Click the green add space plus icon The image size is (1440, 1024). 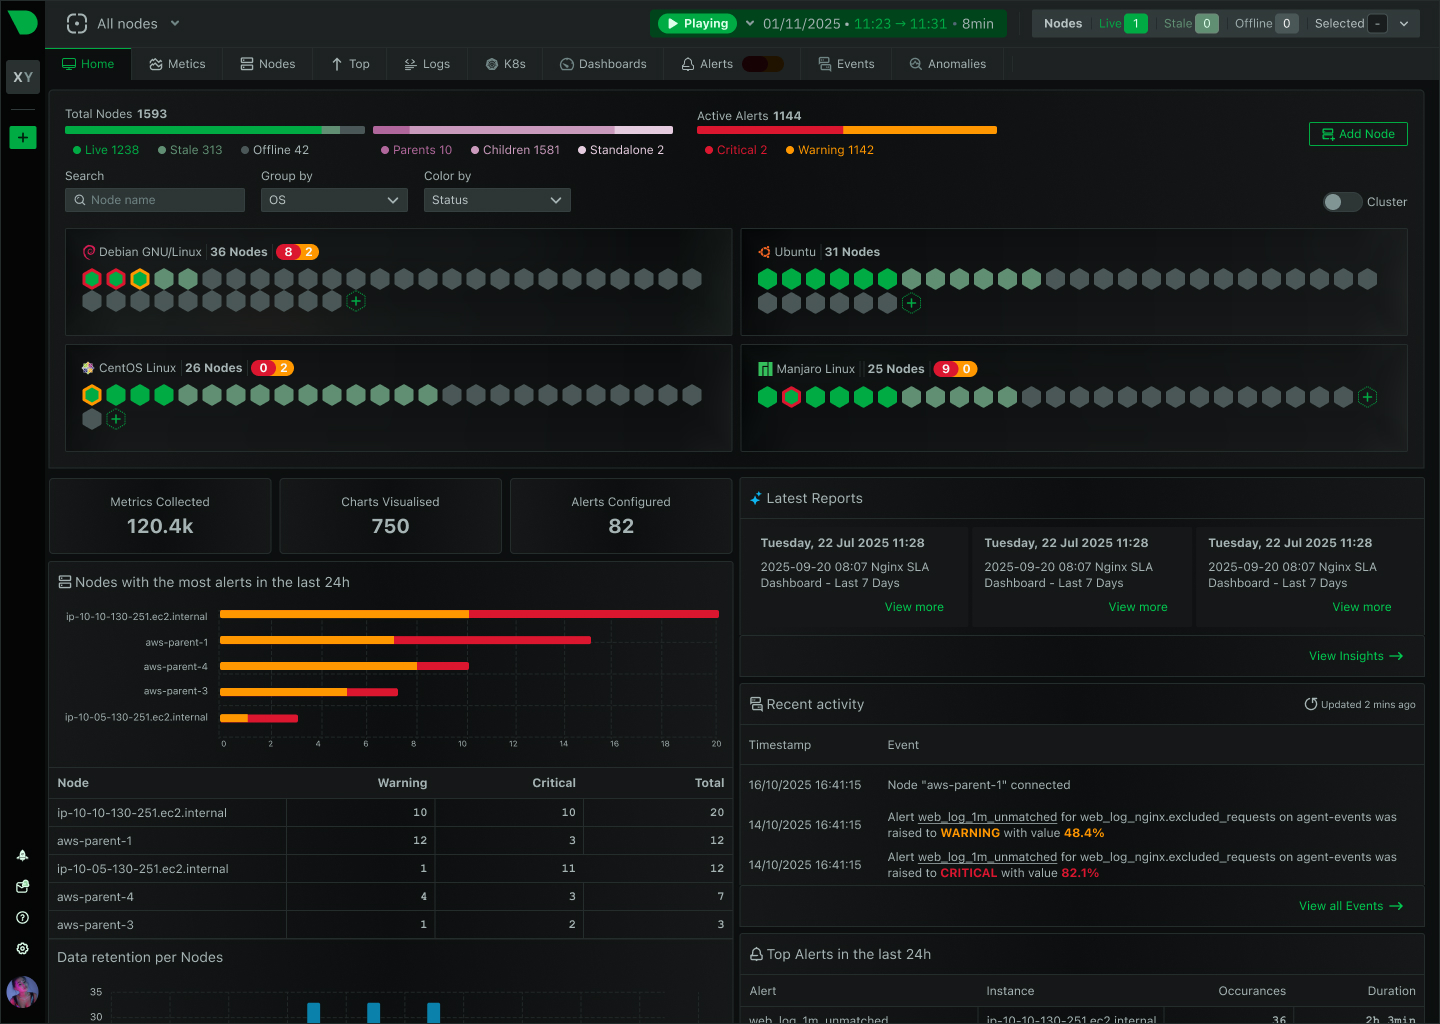point(22,137)
